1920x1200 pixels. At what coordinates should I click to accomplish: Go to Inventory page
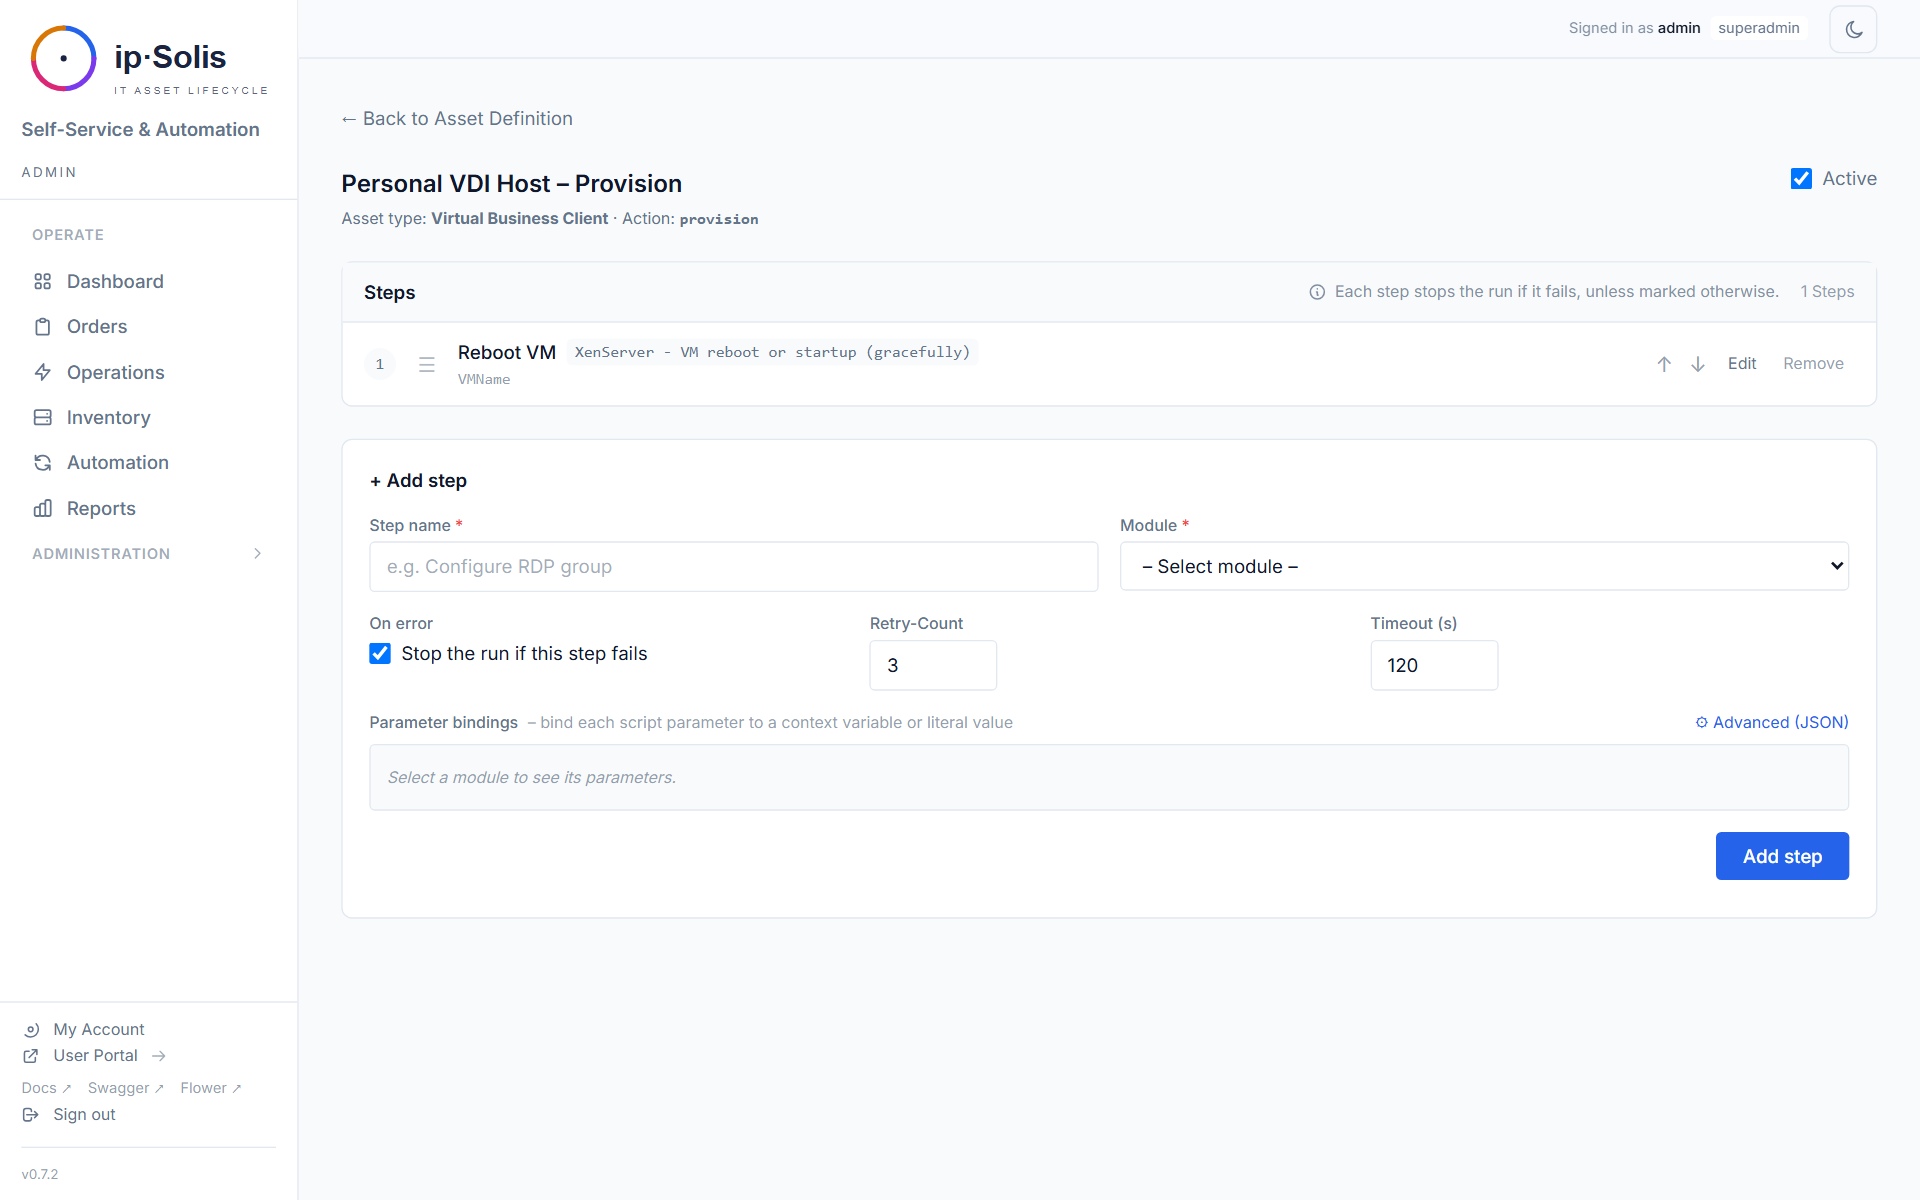(109, 418)
